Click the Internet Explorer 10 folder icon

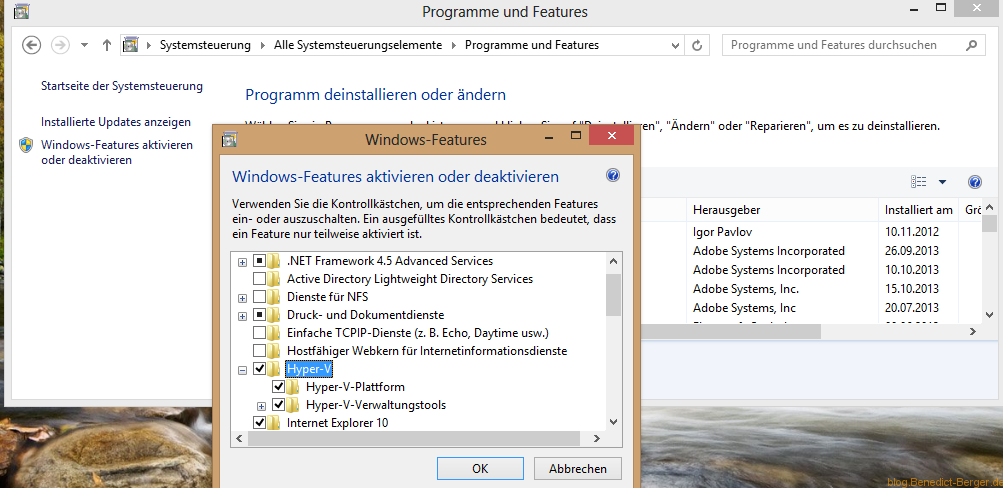(x=274, y=423)
